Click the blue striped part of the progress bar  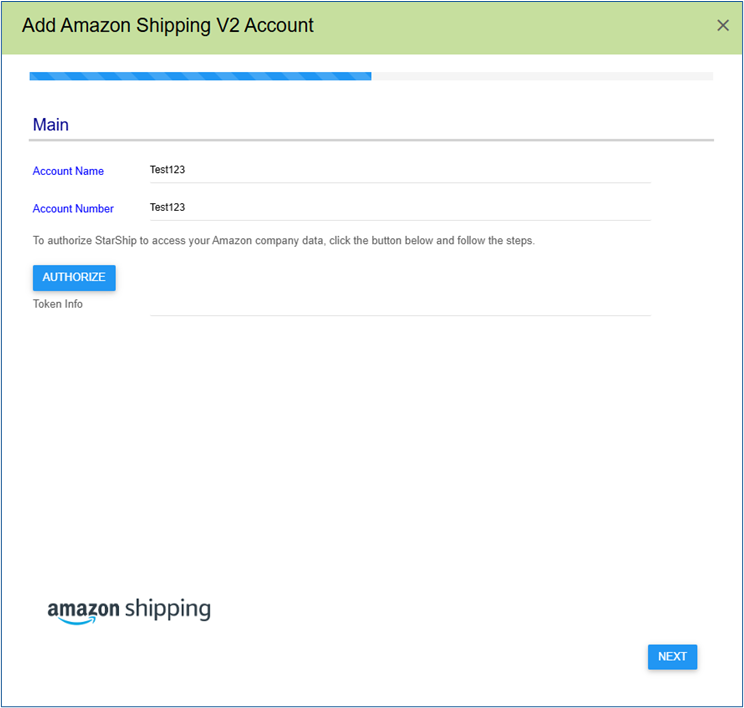click(200, 76)
